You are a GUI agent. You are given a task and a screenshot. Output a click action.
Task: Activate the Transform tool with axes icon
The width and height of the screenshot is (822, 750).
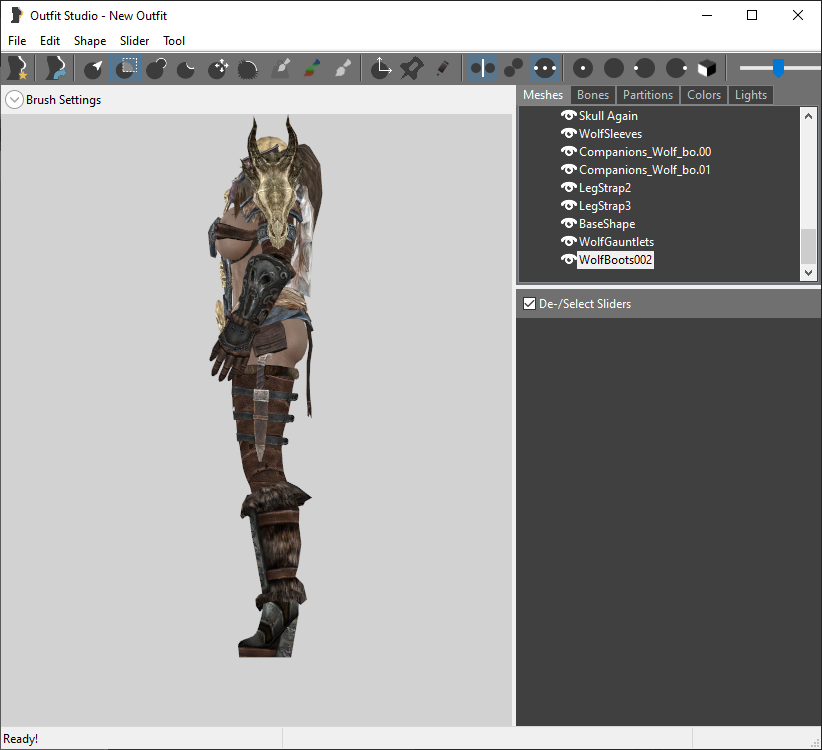point(381,68)
